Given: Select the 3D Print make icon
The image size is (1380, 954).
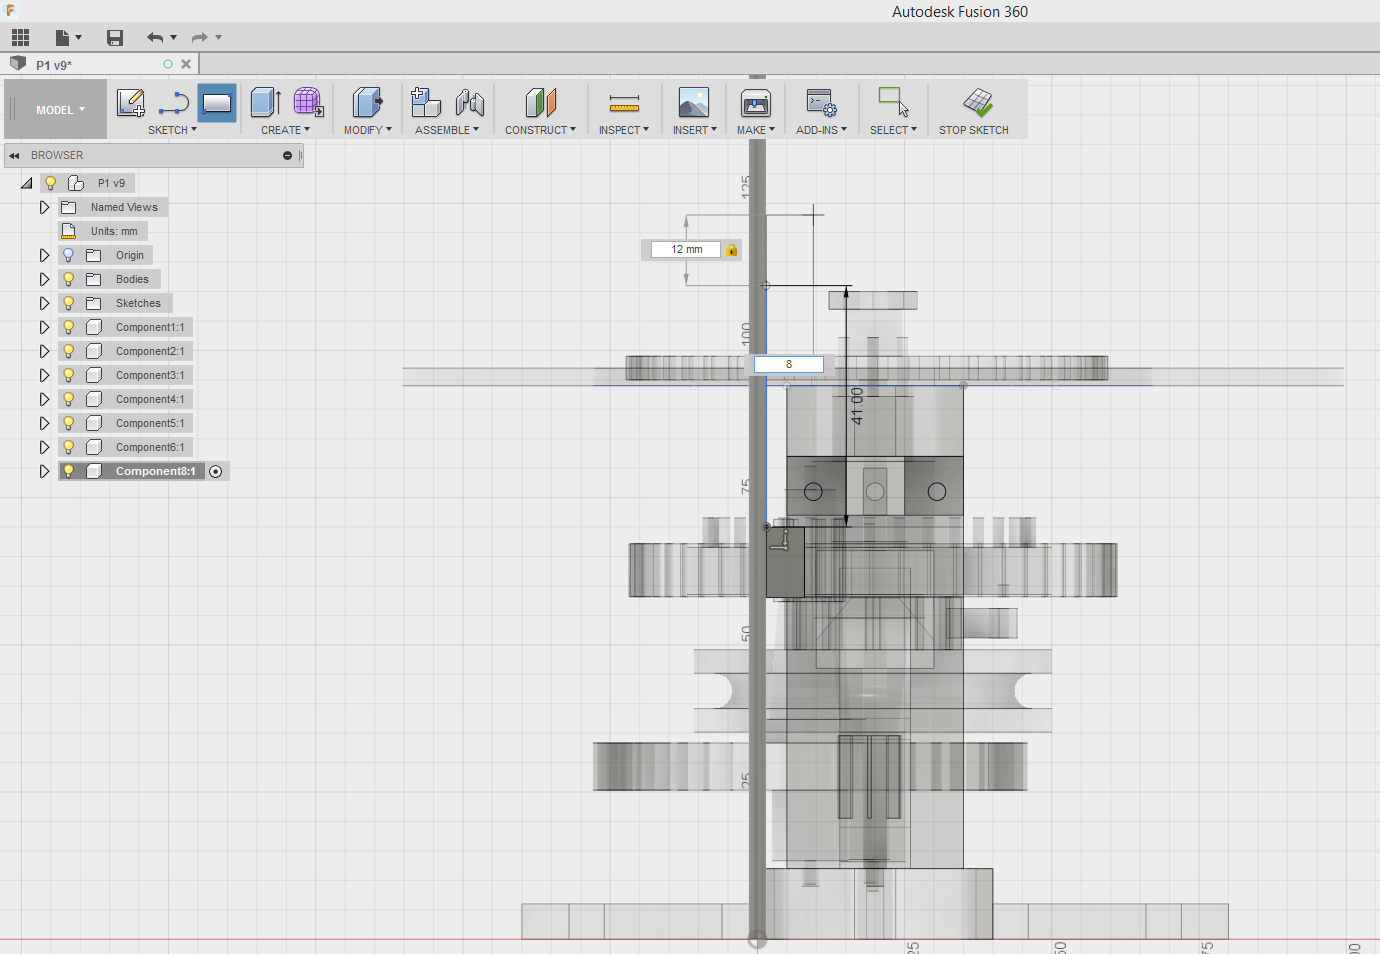Looking at the screenshot, I should click(x=756, y=103).
